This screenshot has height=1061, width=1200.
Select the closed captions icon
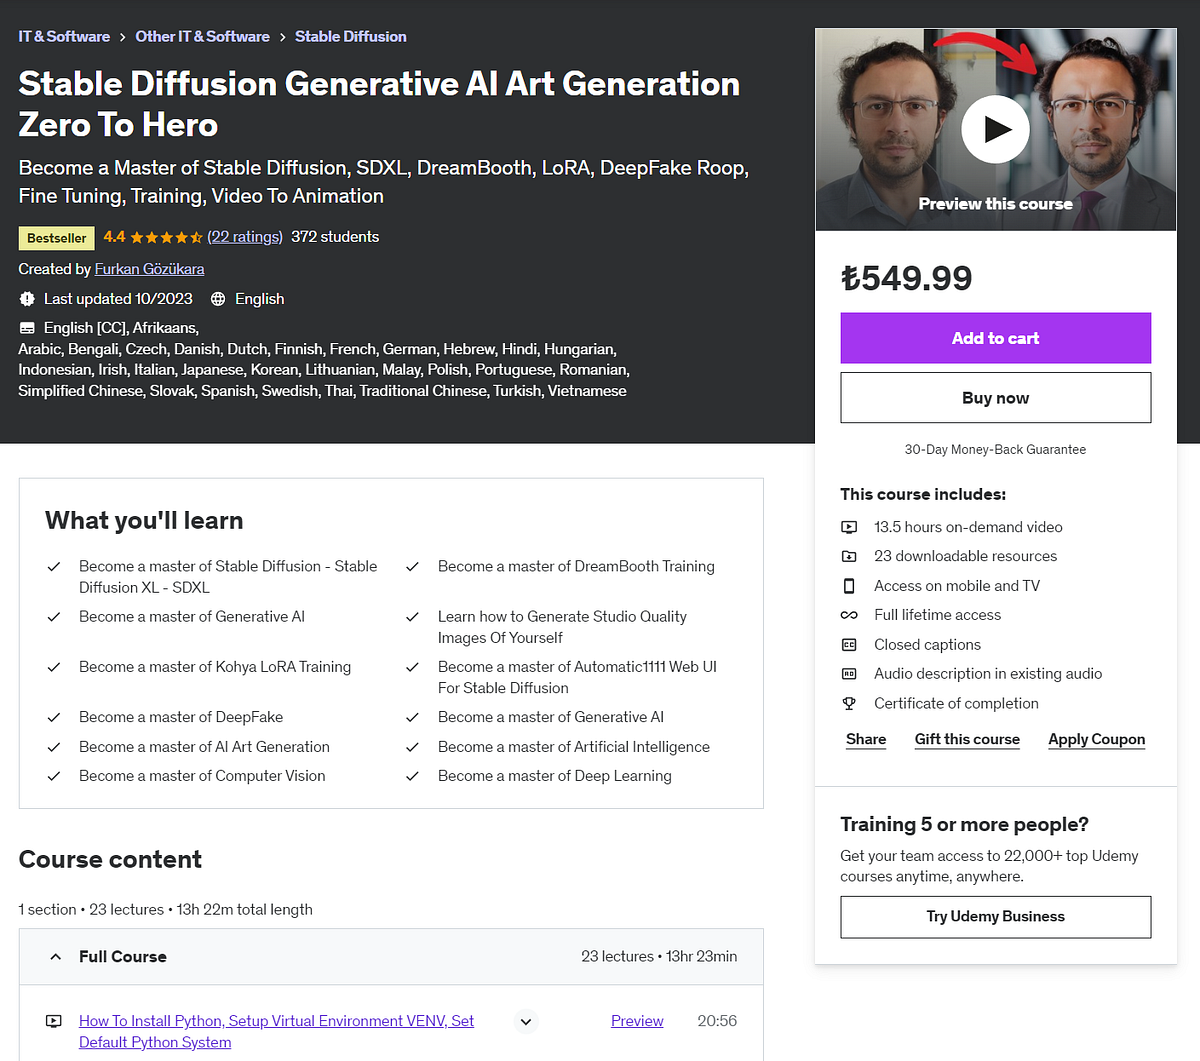[849, 644]
